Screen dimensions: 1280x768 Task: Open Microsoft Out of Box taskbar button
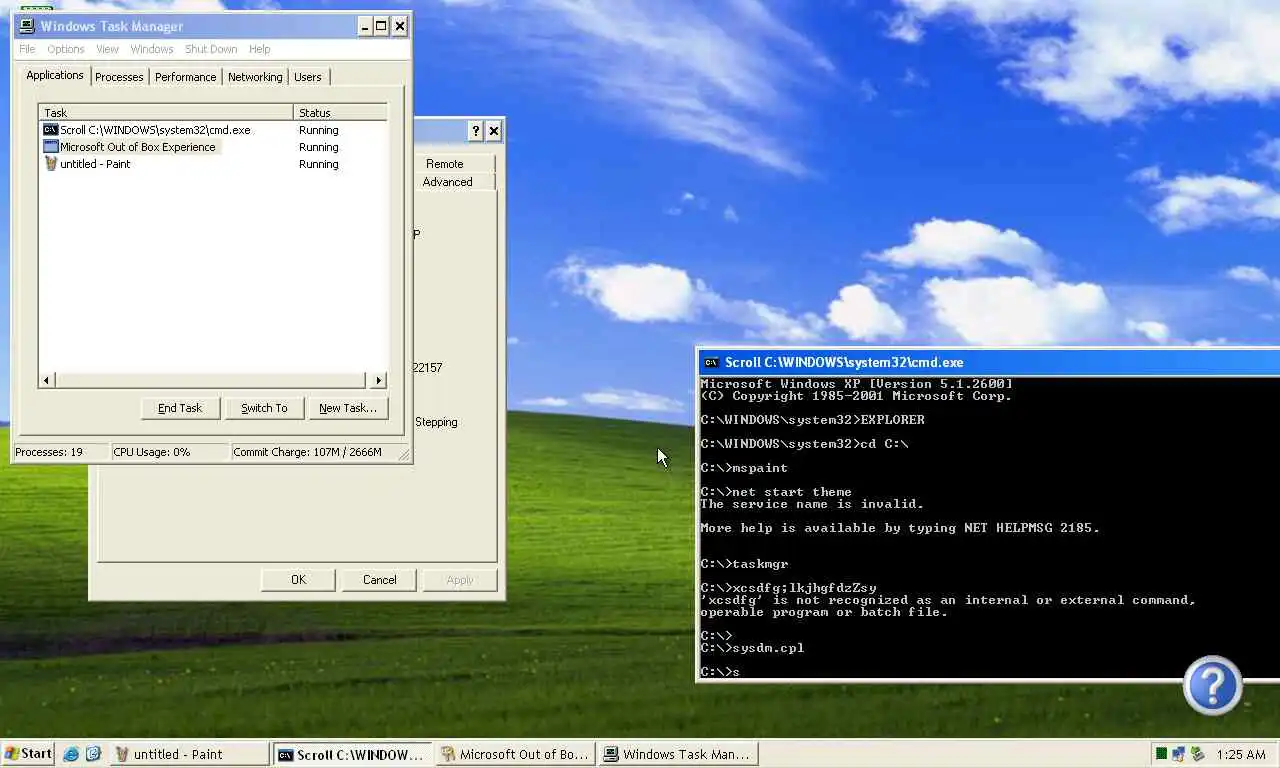coord(516,754)
